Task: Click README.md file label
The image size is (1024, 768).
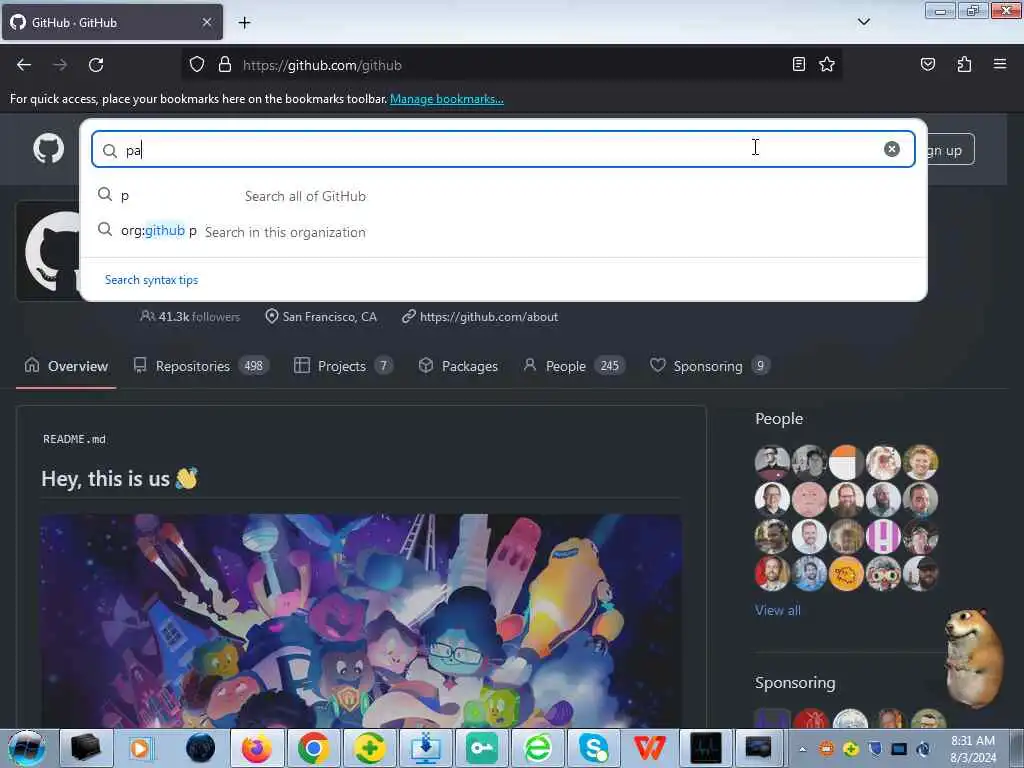Action: 74,439
